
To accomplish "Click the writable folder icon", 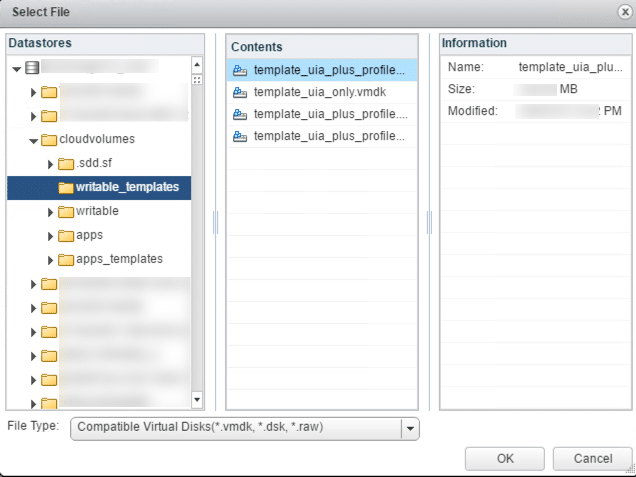I will tap(67, 212).
